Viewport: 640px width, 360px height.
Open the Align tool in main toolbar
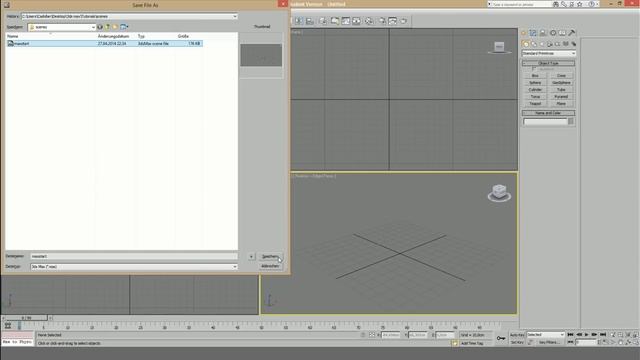(x=310, y=21)
